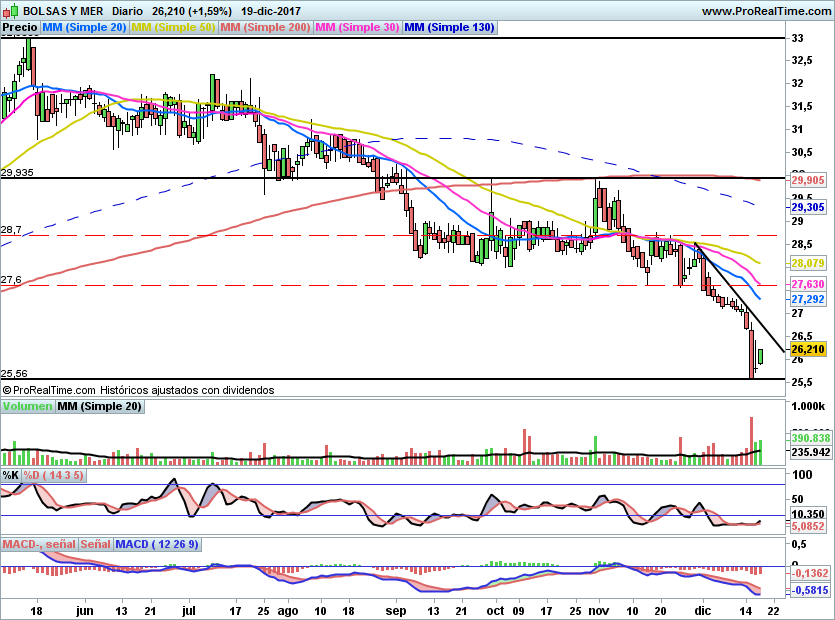The height and width of the screenshot is (620, 835).
Task: Open the MM (Simple 50) yellow indicator label
Action: pos(173,27)
